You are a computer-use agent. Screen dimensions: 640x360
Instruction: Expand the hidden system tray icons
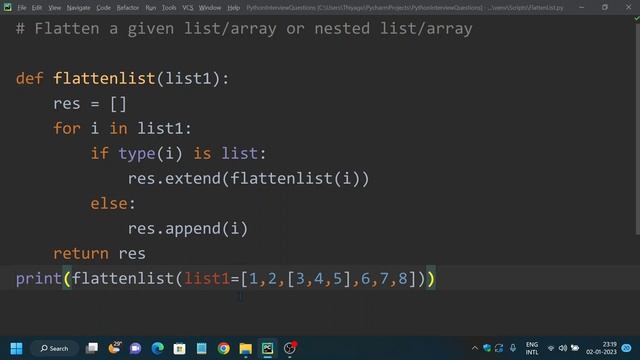(x=474, y=348)
